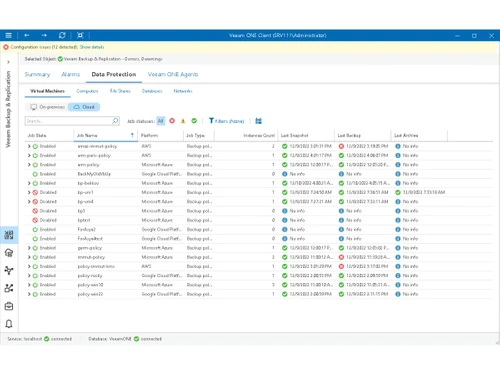
Task: Go back with the left arrow
Action: pos(27,35)
